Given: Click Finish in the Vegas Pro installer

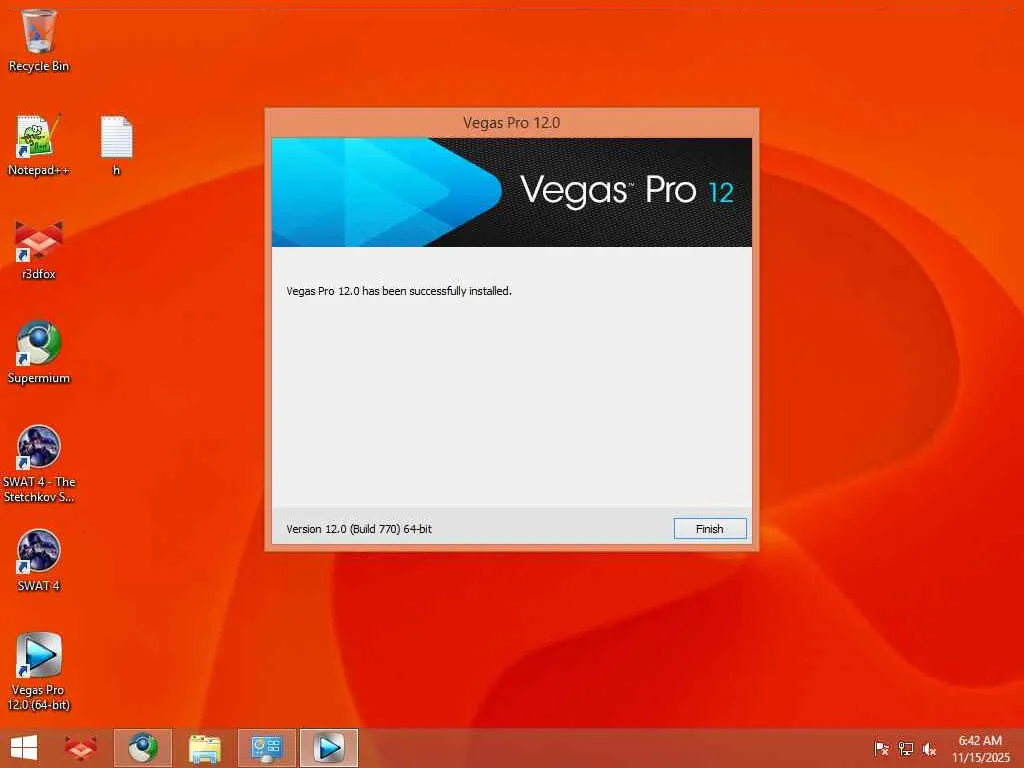Looking at the screenshot, I should (x=710, y=529).
